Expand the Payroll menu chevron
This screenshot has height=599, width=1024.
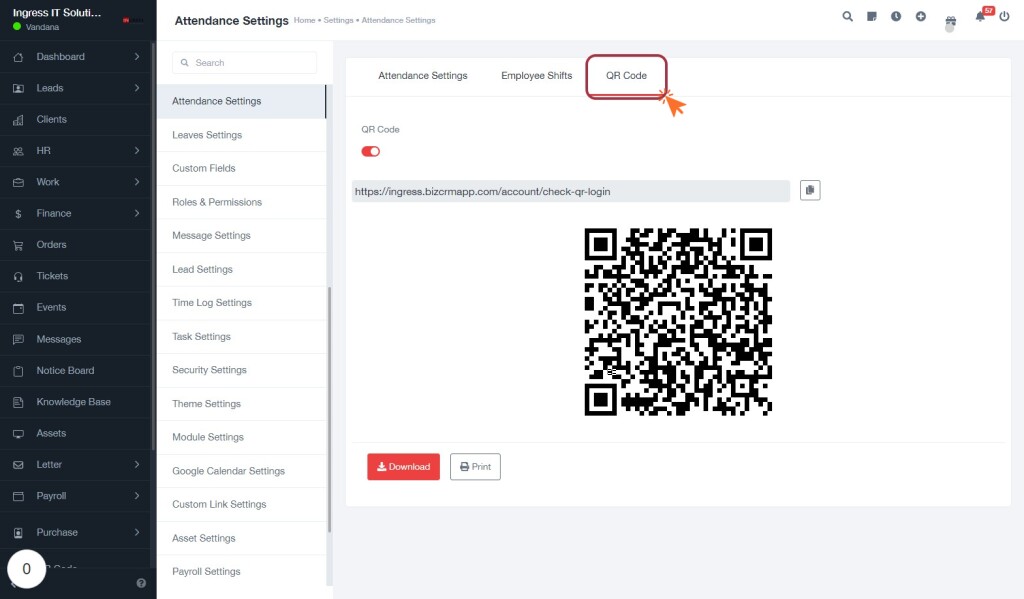(x=136, y=495)
